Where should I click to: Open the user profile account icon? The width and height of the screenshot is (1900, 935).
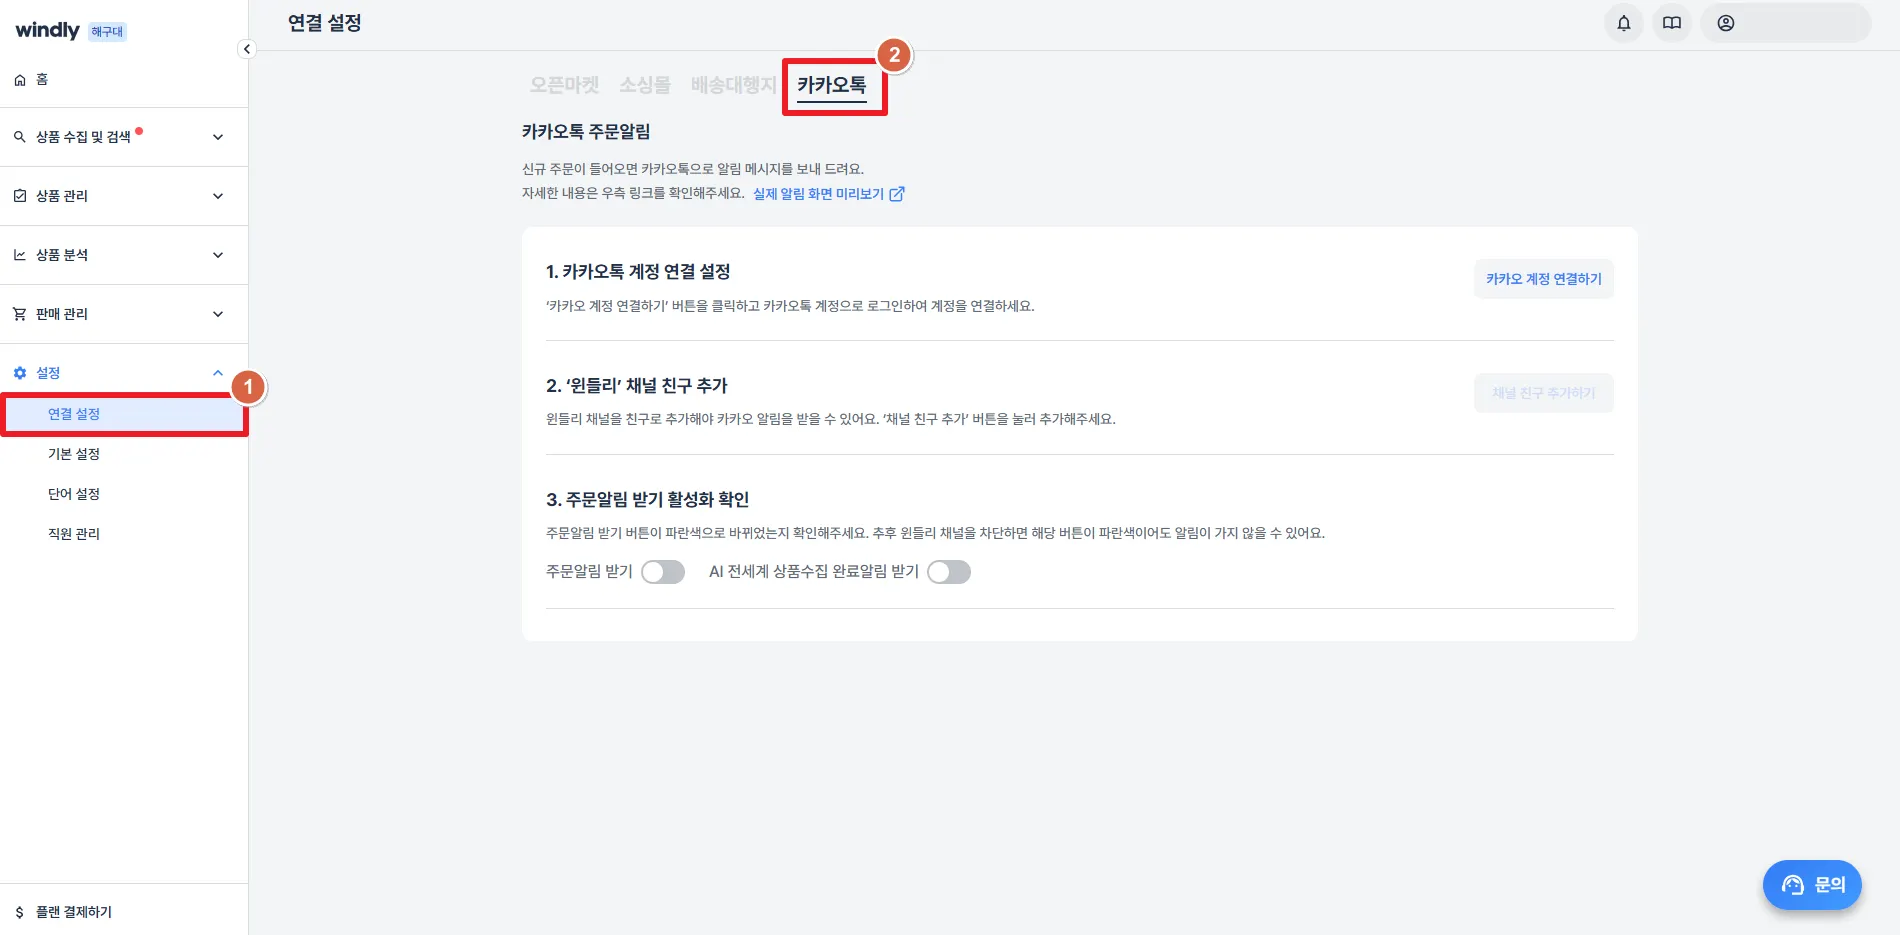1726,23
